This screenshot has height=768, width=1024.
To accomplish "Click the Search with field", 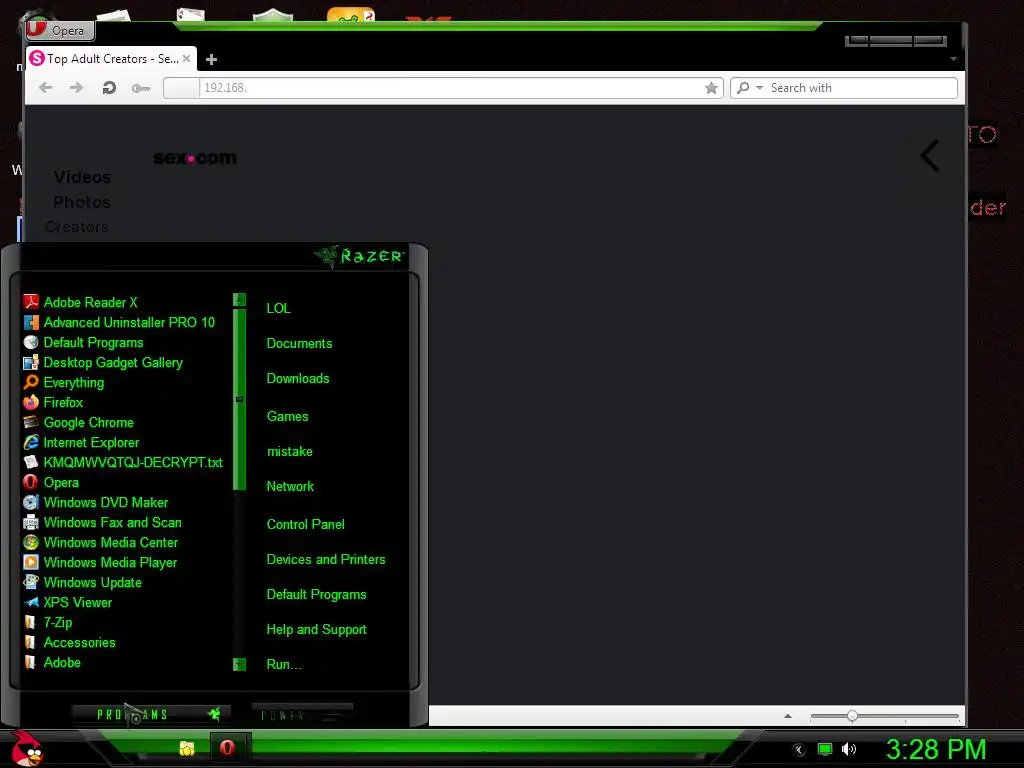I will [x=862, y=88].
